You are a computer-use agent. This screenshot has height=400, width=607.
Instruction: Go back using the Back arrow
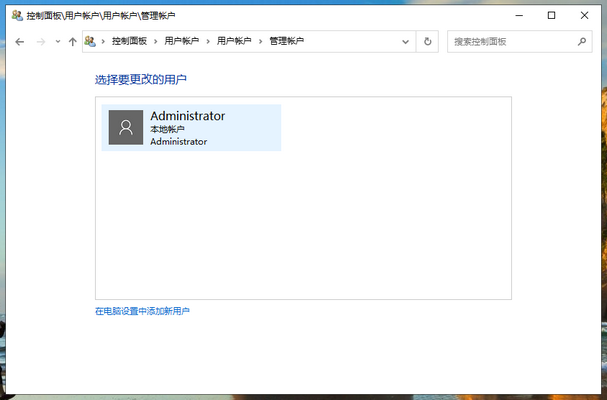click(19, 42)
